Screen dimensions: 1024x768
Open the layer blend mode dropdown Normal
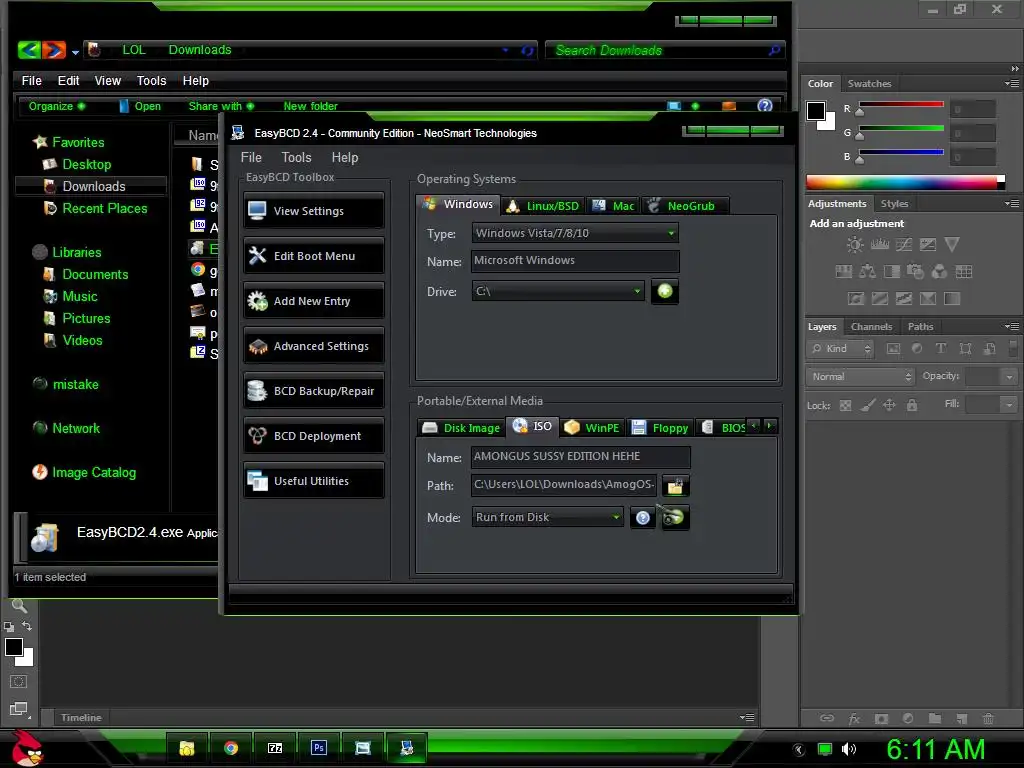tap(860, 377)
